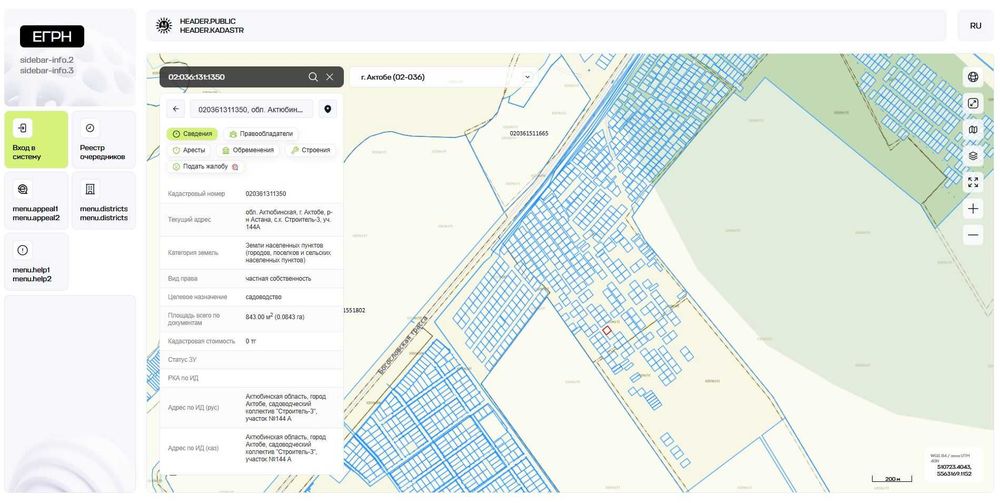Click the search magnifier icon
1000x503 pixels.
[x=313, y=77]
